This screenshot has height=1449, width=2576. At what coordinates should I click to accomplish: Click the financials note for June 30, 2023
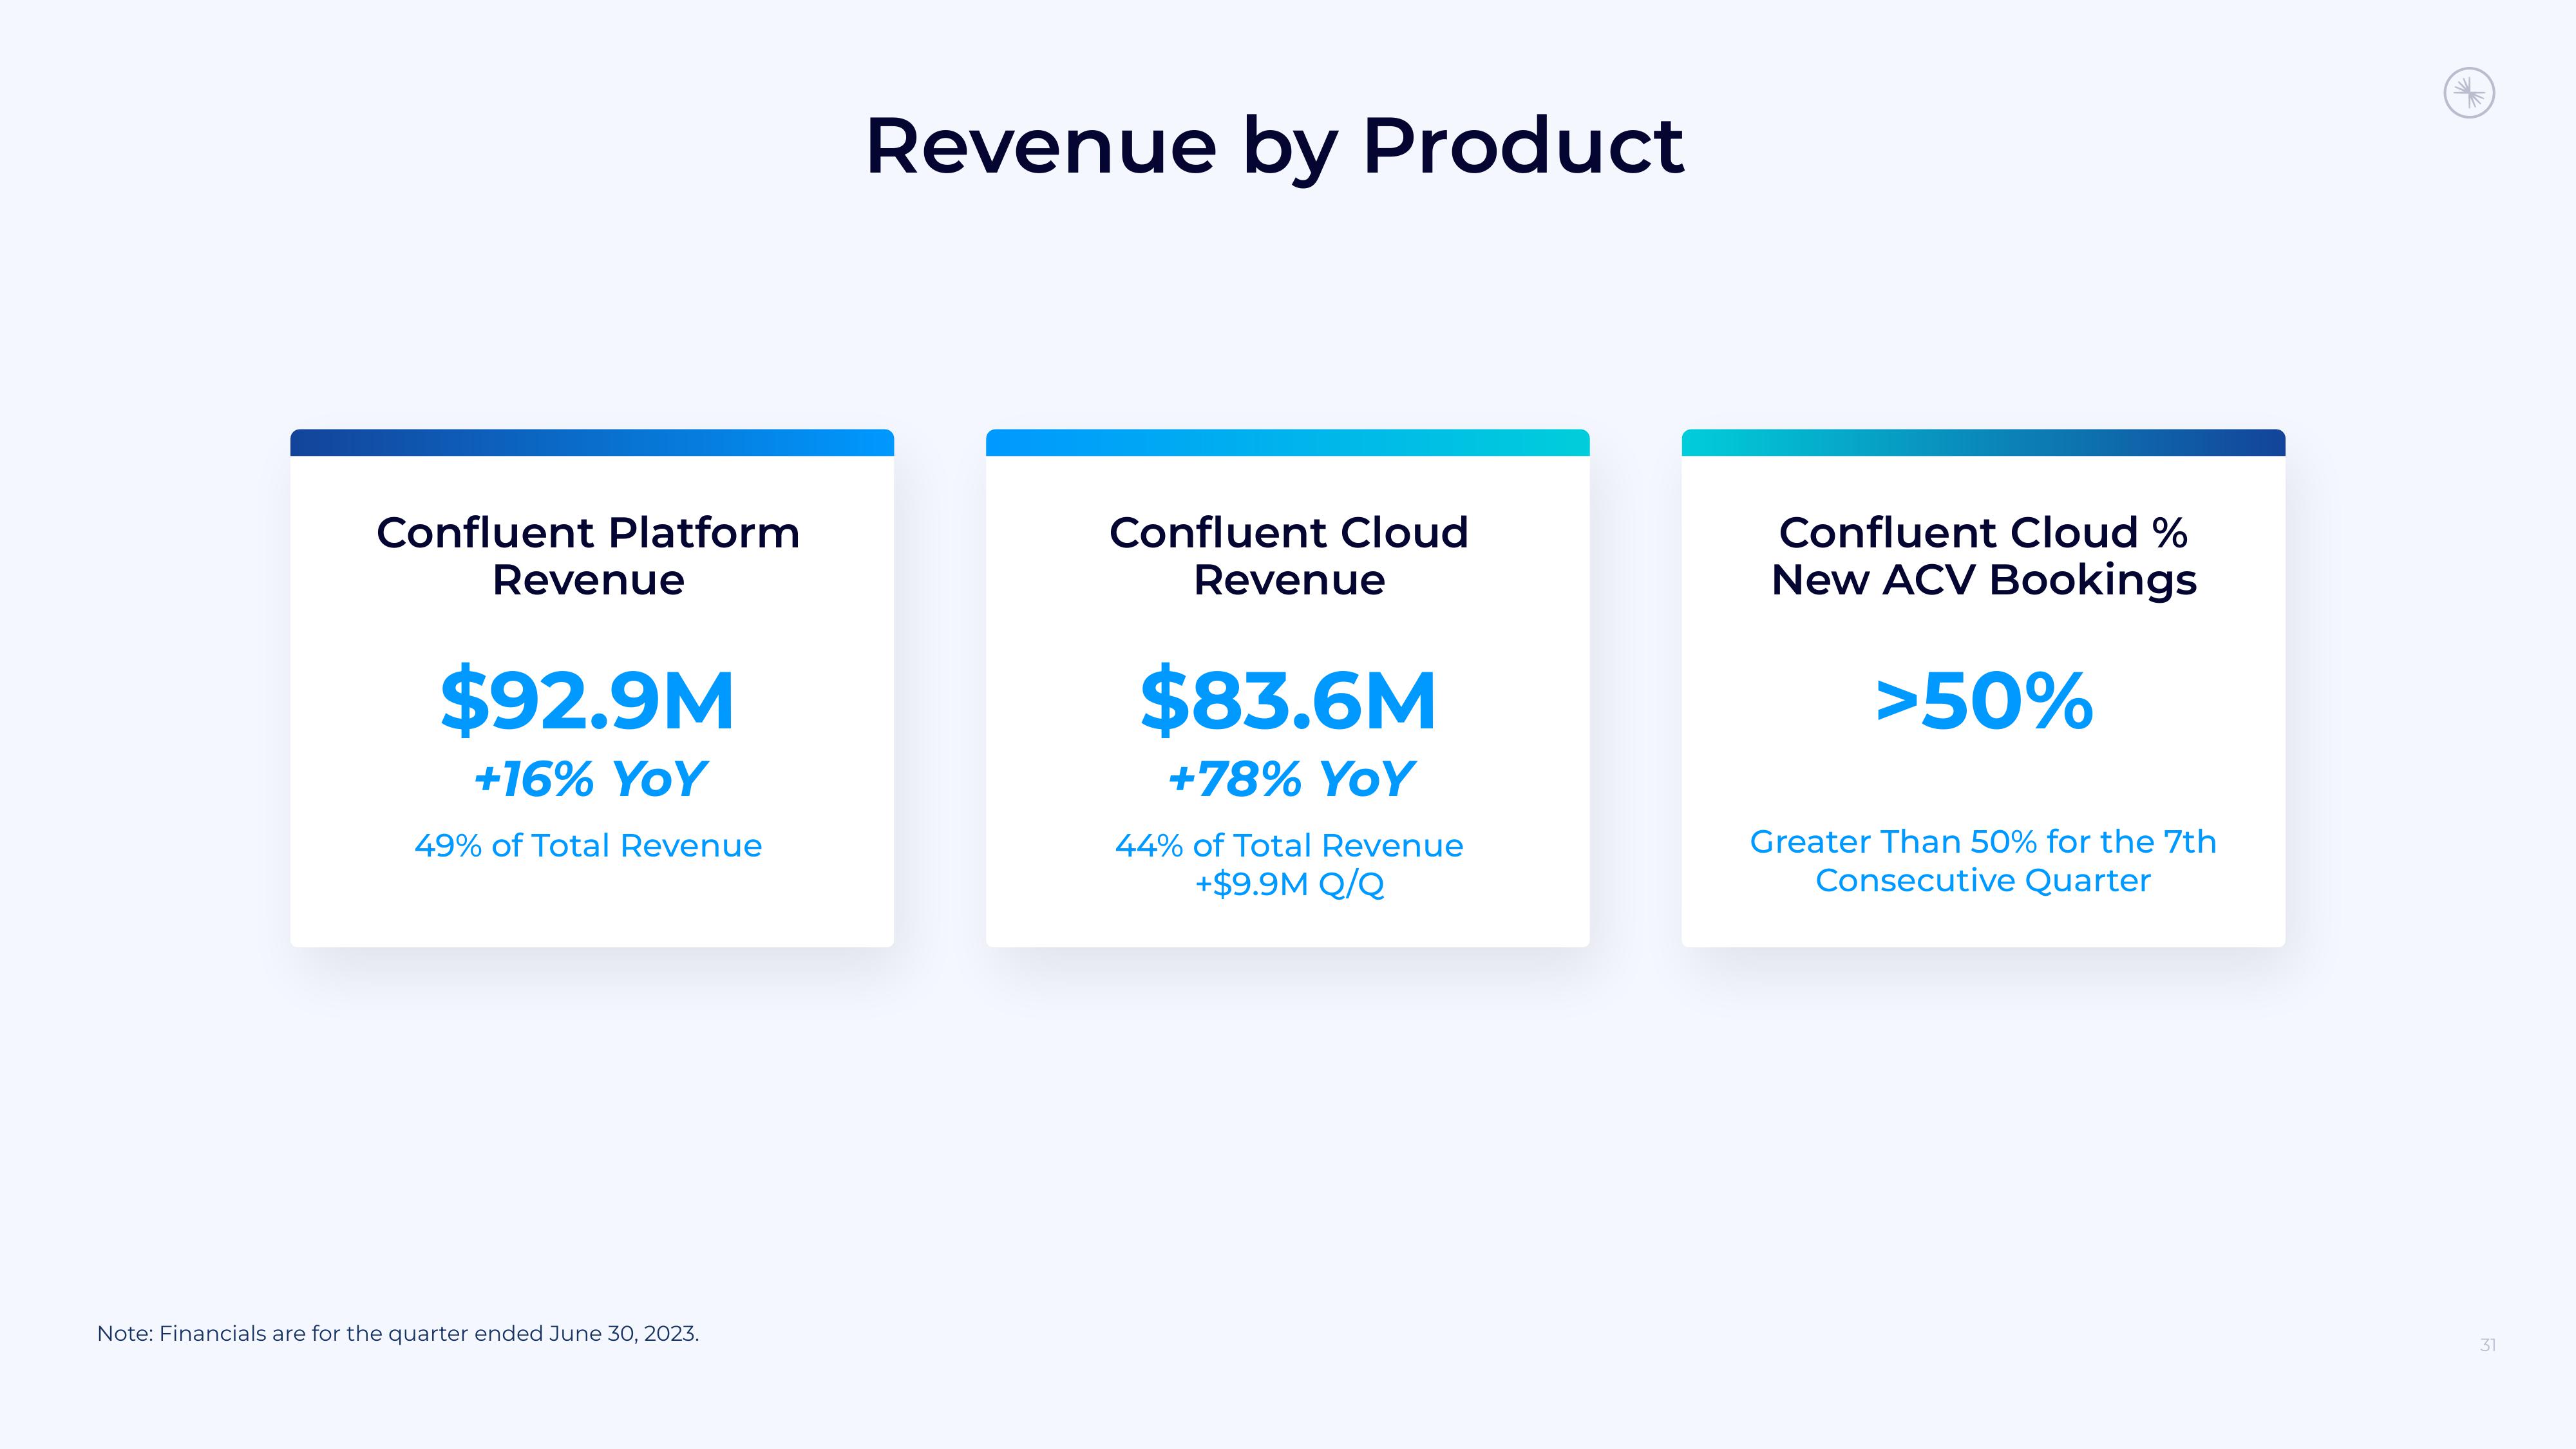pyautogui.click(x=398, y=1334)
